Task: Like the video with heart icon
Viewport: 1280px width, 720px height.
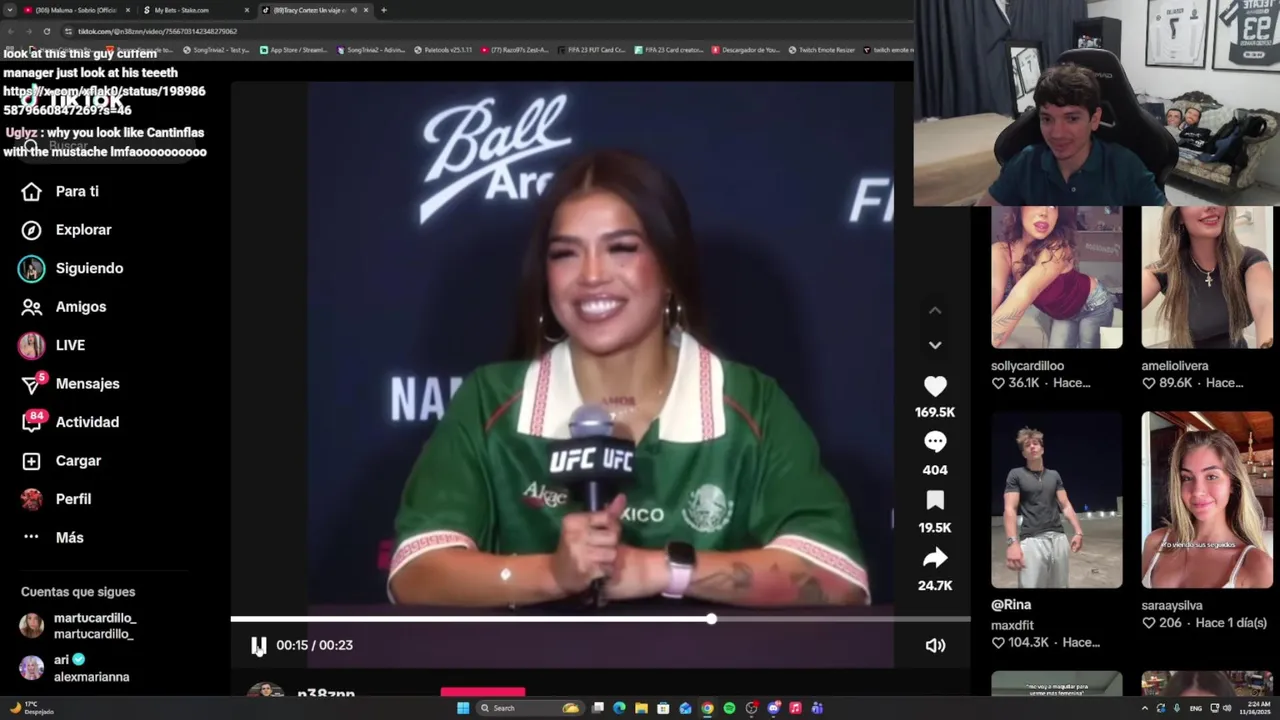Action: click(x=935, y=386)
